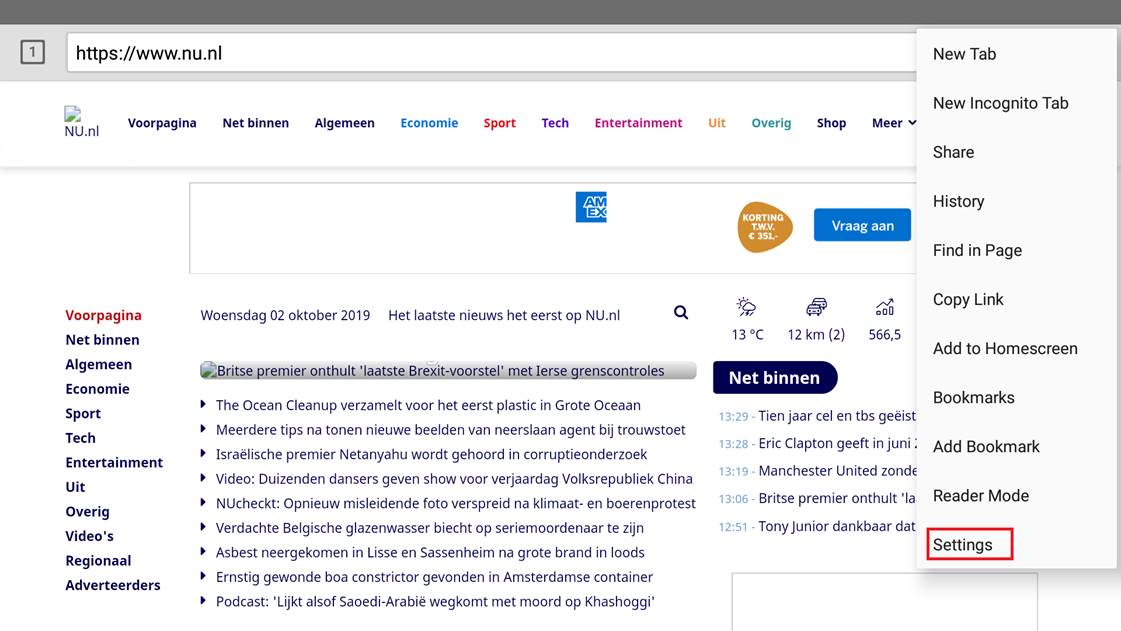
Task: Click the stock chart icon
Action: [885, 307]
